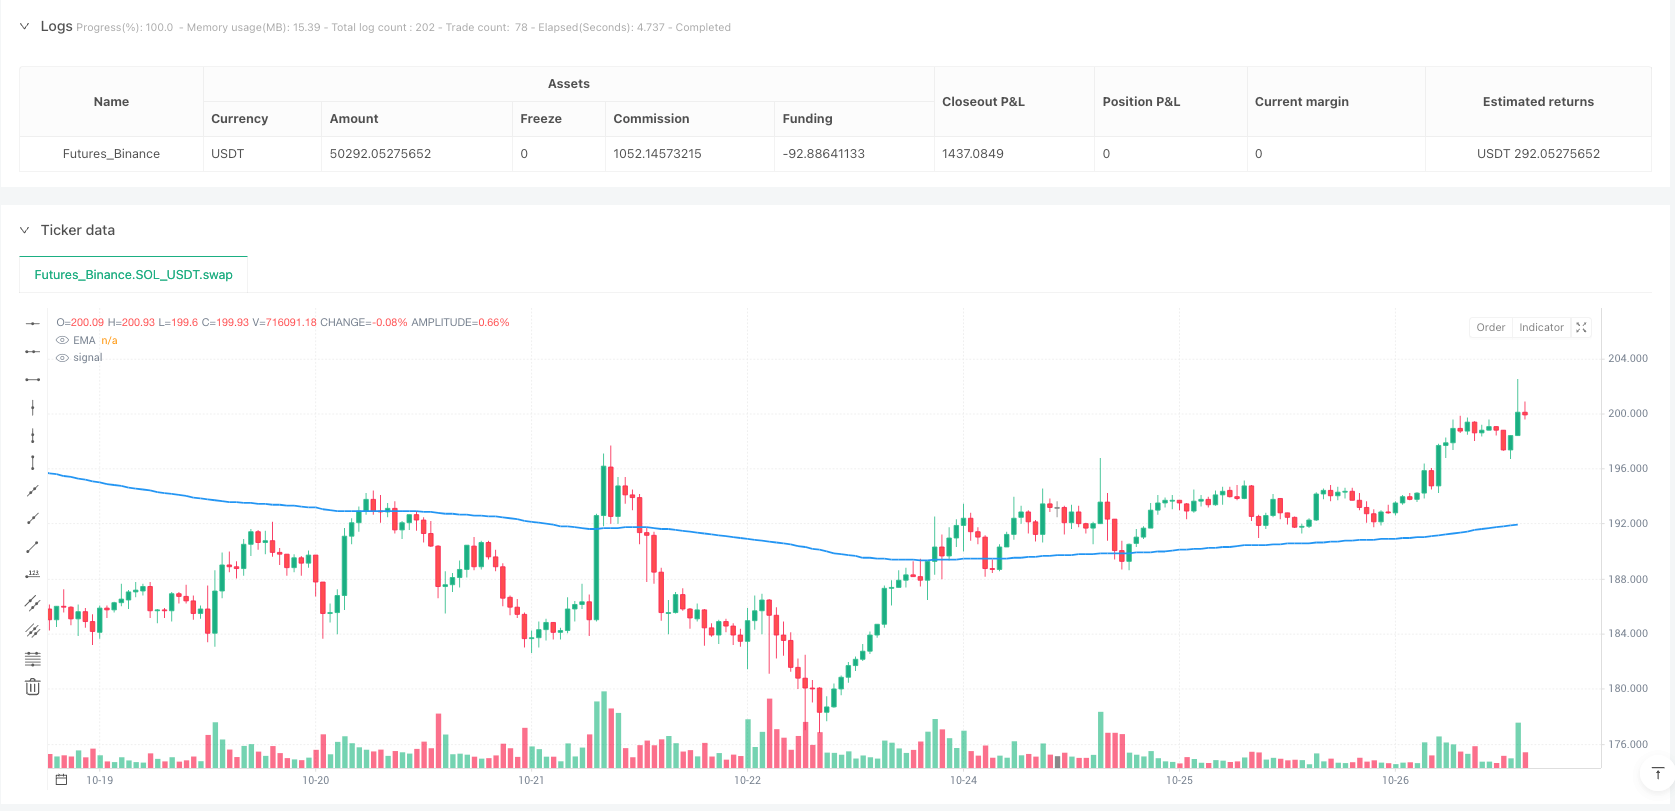1675x811 pixels.
Task: Click the Order button on the chart
Action: pos(1490,327)
